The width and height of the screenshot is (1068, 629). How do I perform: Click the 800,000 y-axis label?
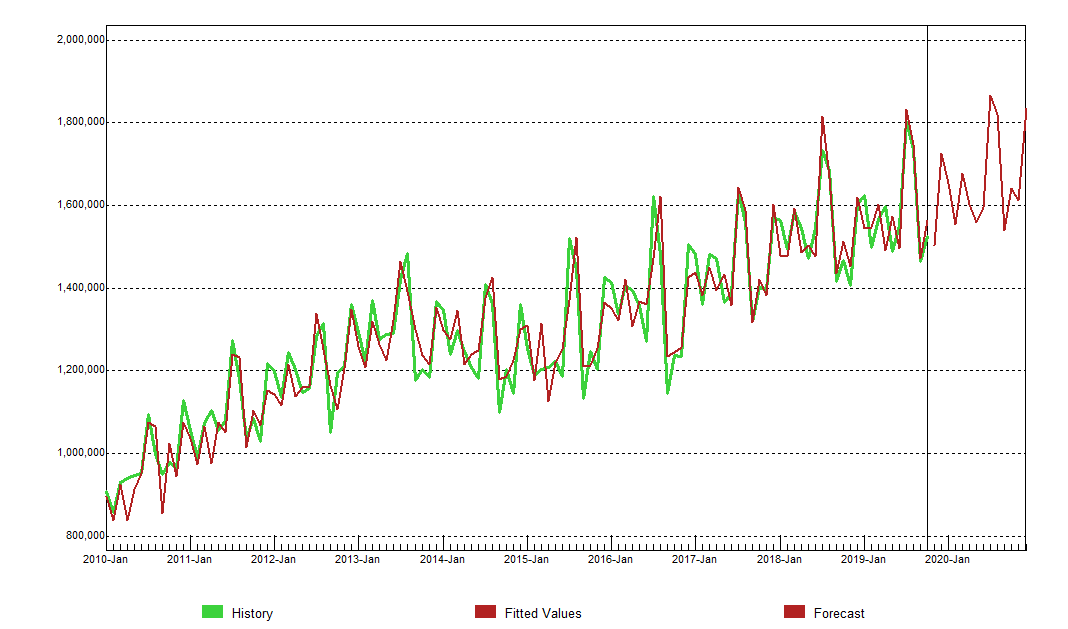[81, 536]
